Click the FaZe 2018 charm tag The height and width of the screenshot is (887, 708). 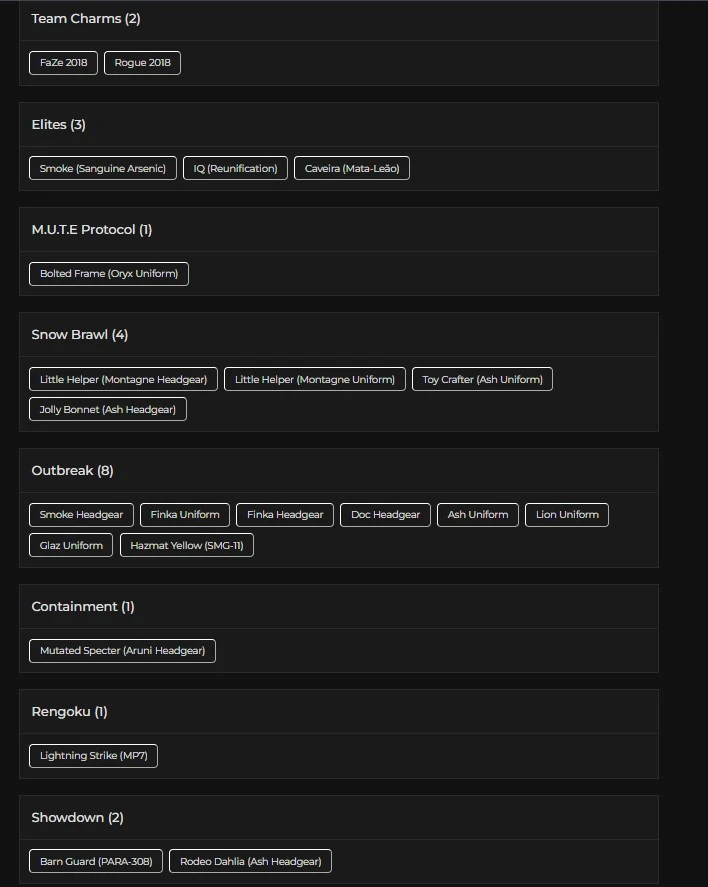(64, 62)
